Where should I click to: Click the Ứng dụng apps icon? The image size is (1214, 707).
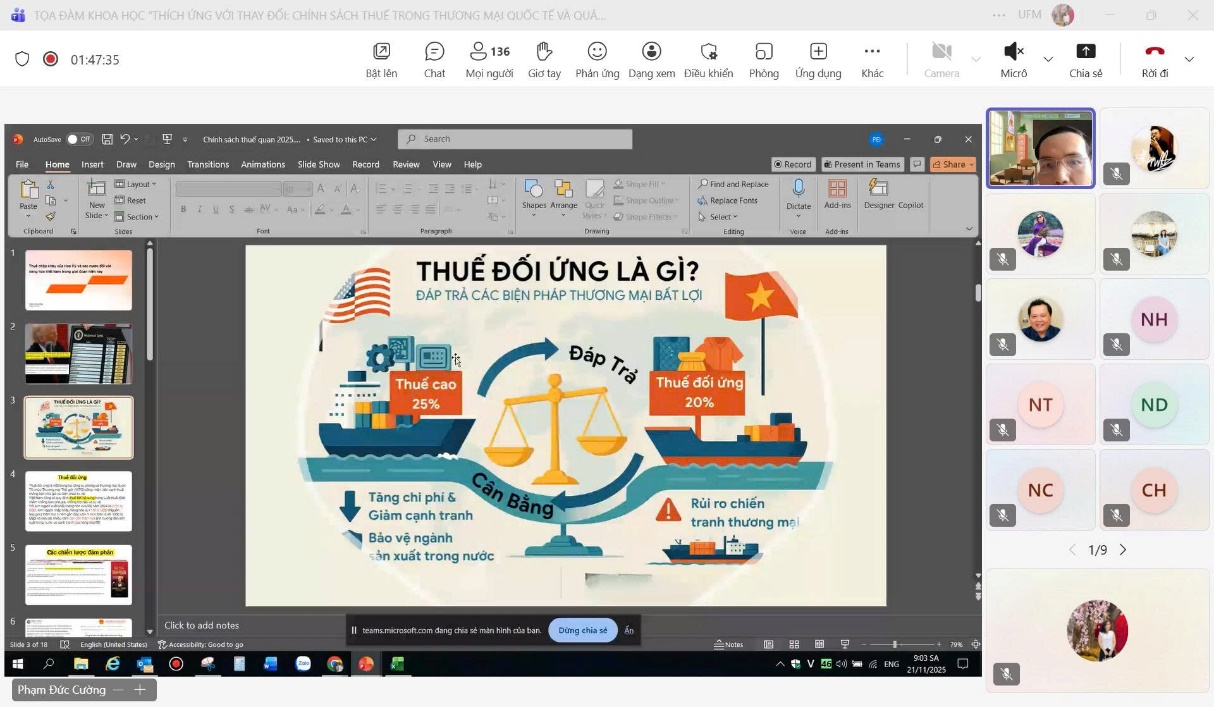pyautogui.click(x=818, y=59)
